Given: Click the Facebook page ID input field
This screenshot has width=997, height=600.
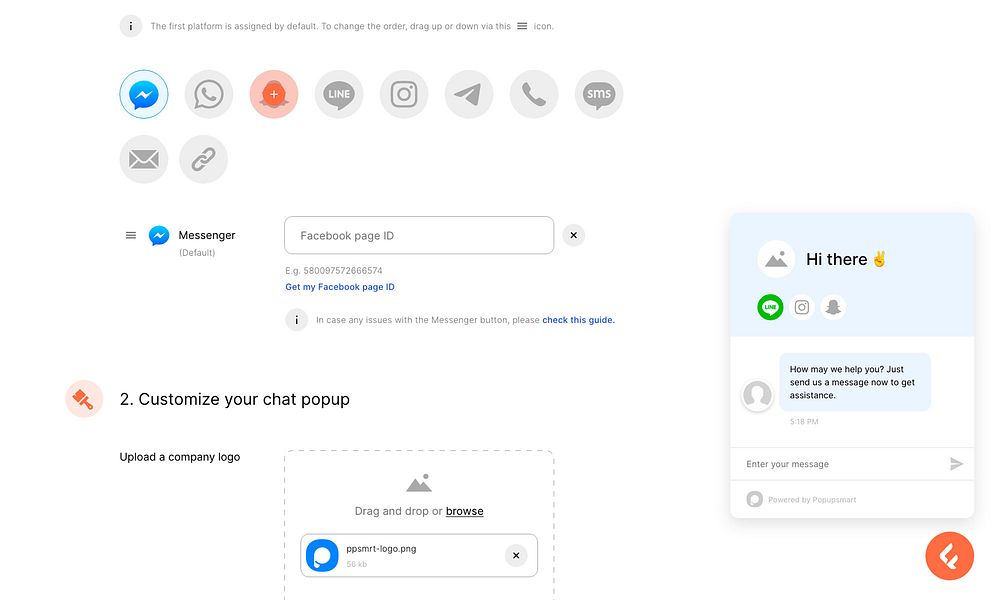Looking at the screenshot, I should [418, 235].
